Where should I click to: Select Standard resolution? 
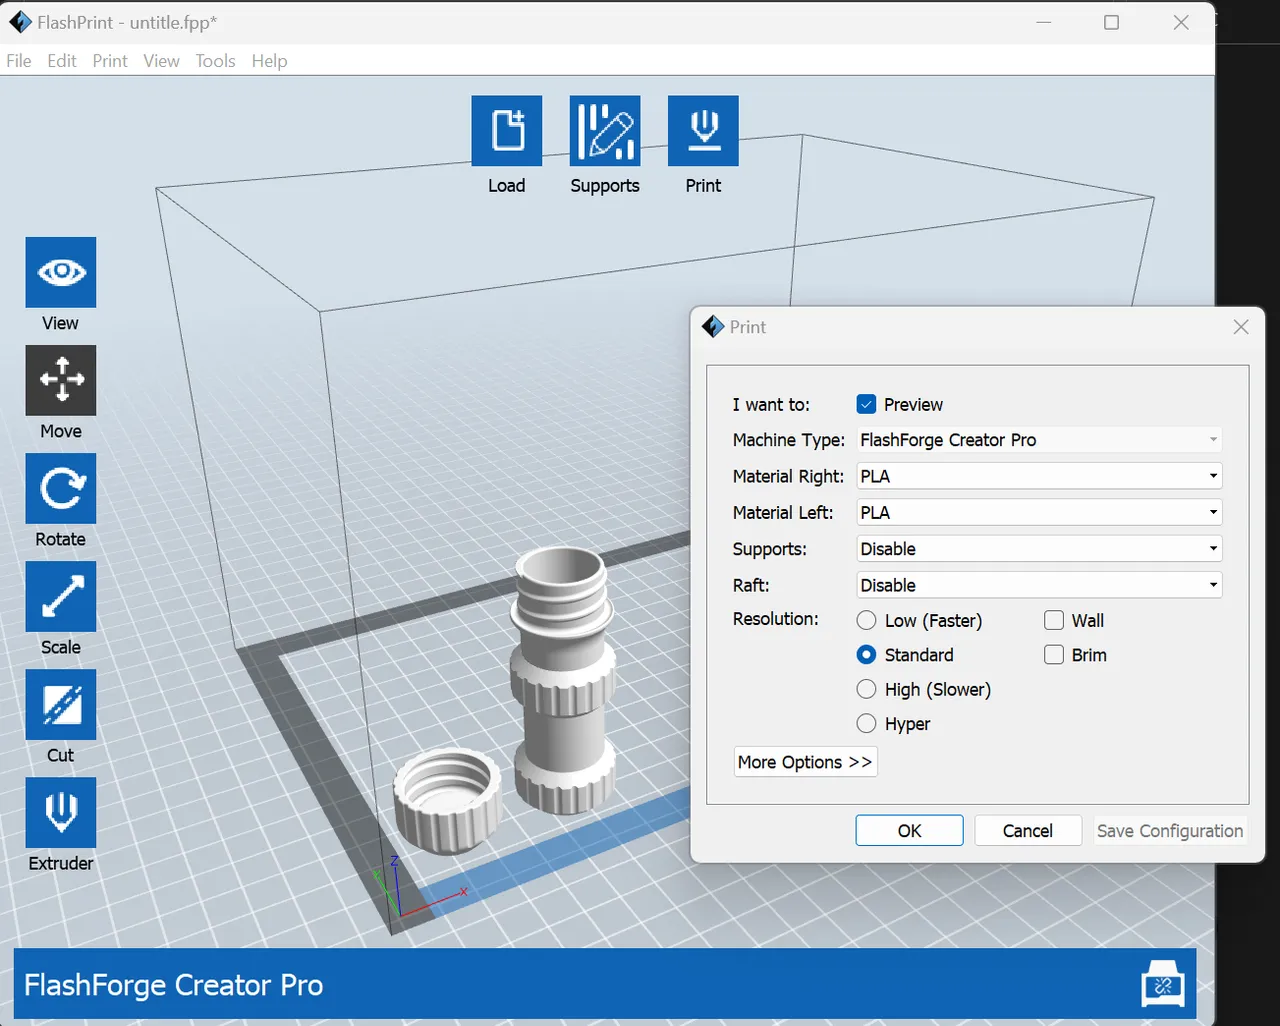[x=867, y=655]
